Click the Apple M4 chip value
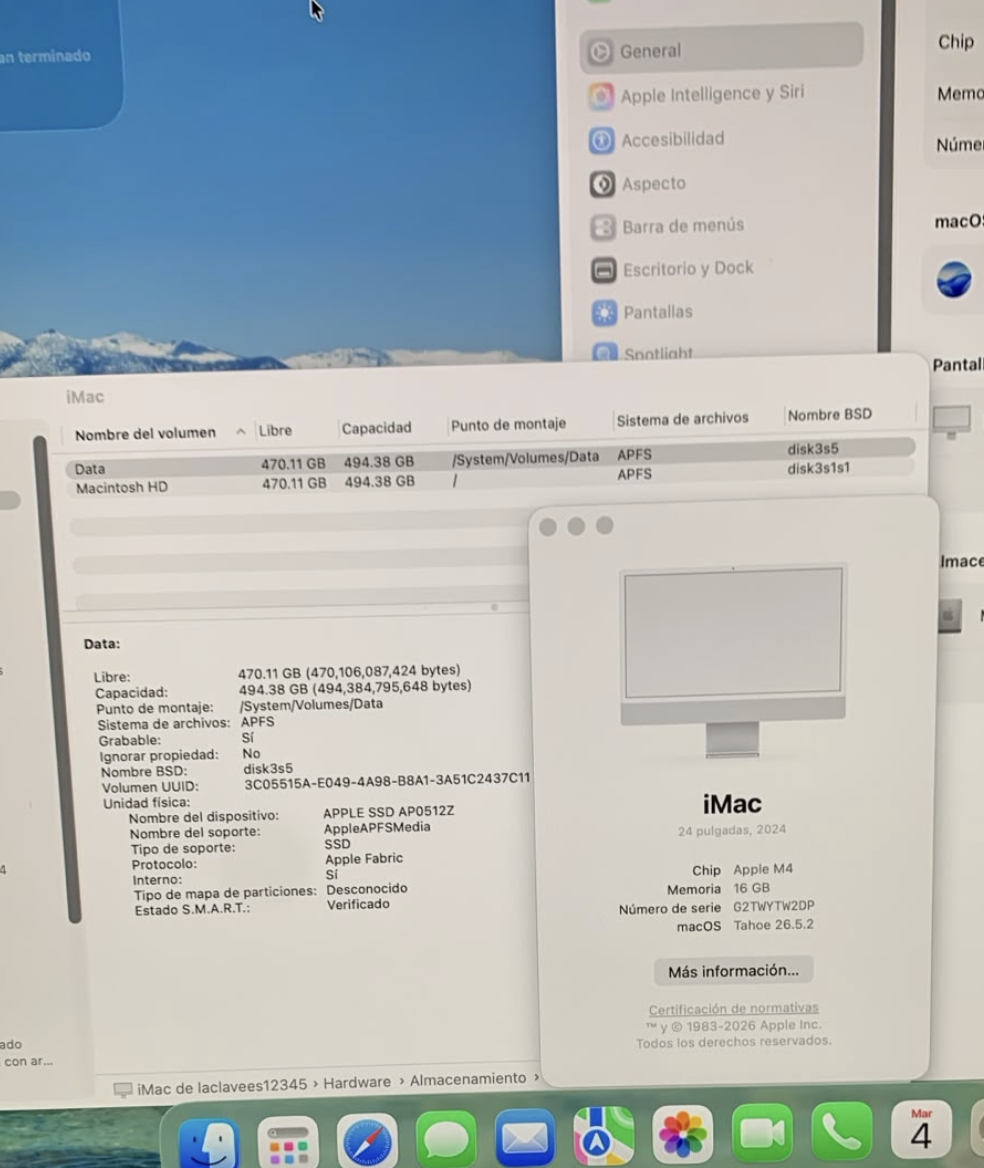The image size is (984, 1168). pos(763,869)
